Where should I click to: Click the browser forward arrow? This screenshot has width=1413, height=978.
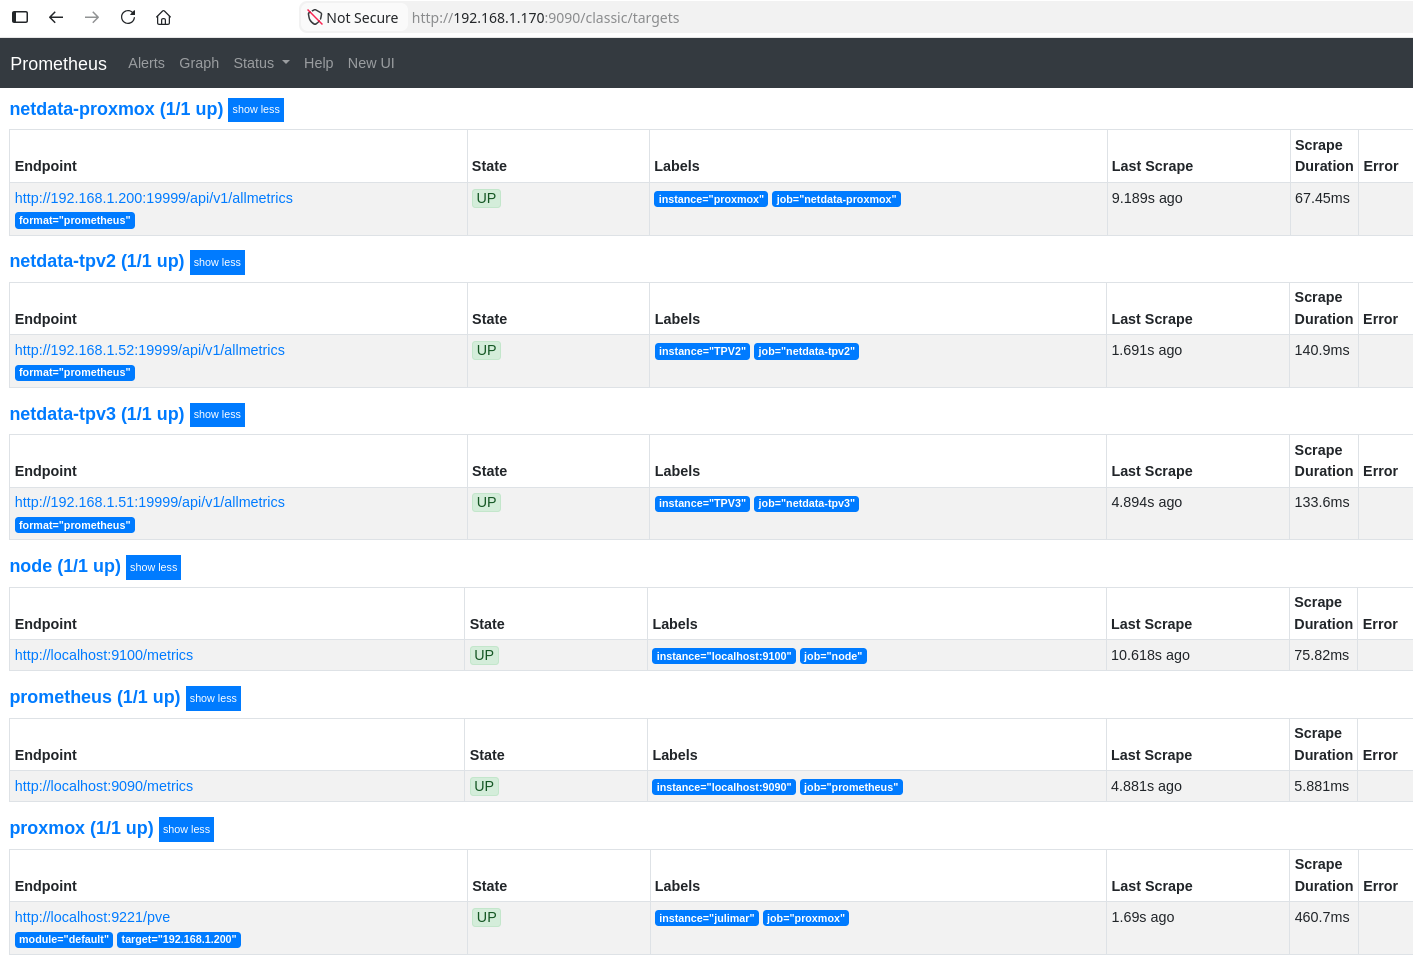click(92, 17)
